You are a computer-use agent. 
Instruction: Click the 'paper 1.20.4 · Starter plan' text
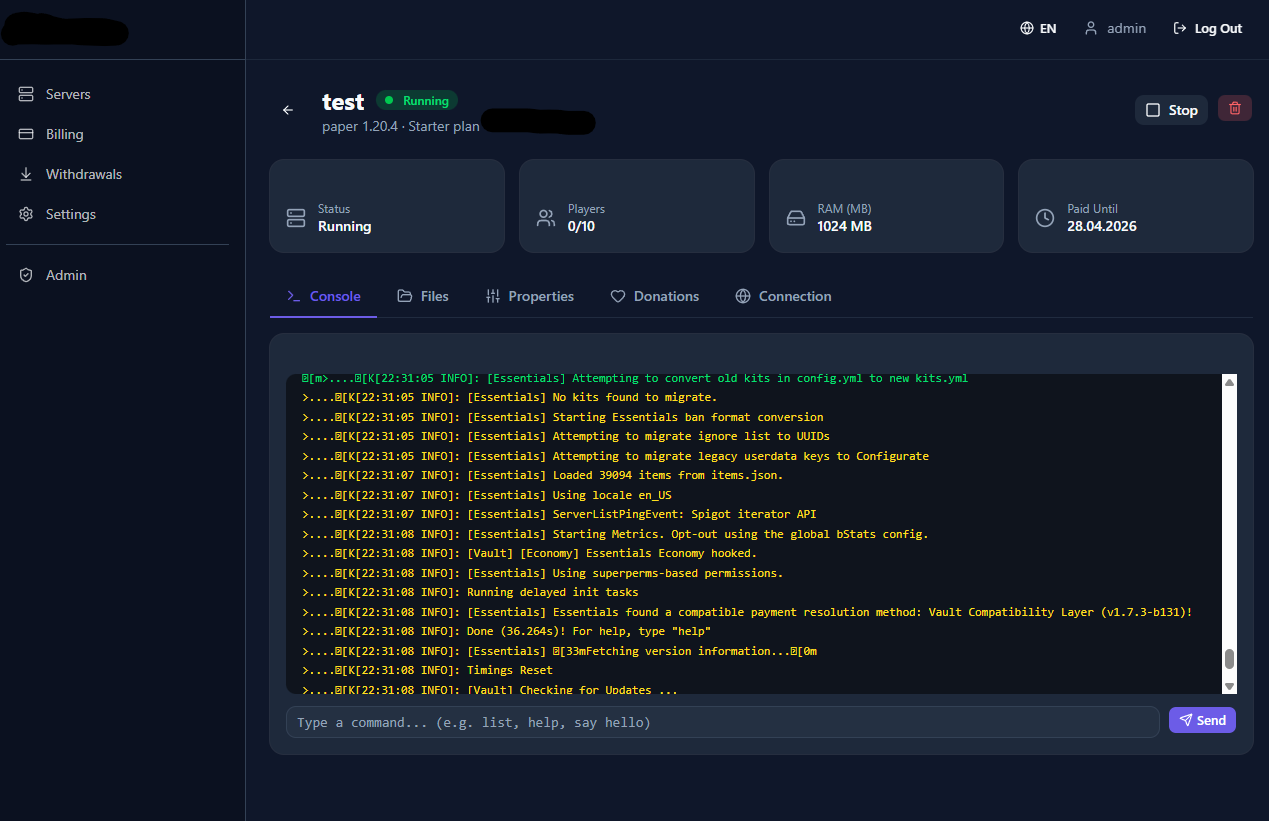pos(401,127)
